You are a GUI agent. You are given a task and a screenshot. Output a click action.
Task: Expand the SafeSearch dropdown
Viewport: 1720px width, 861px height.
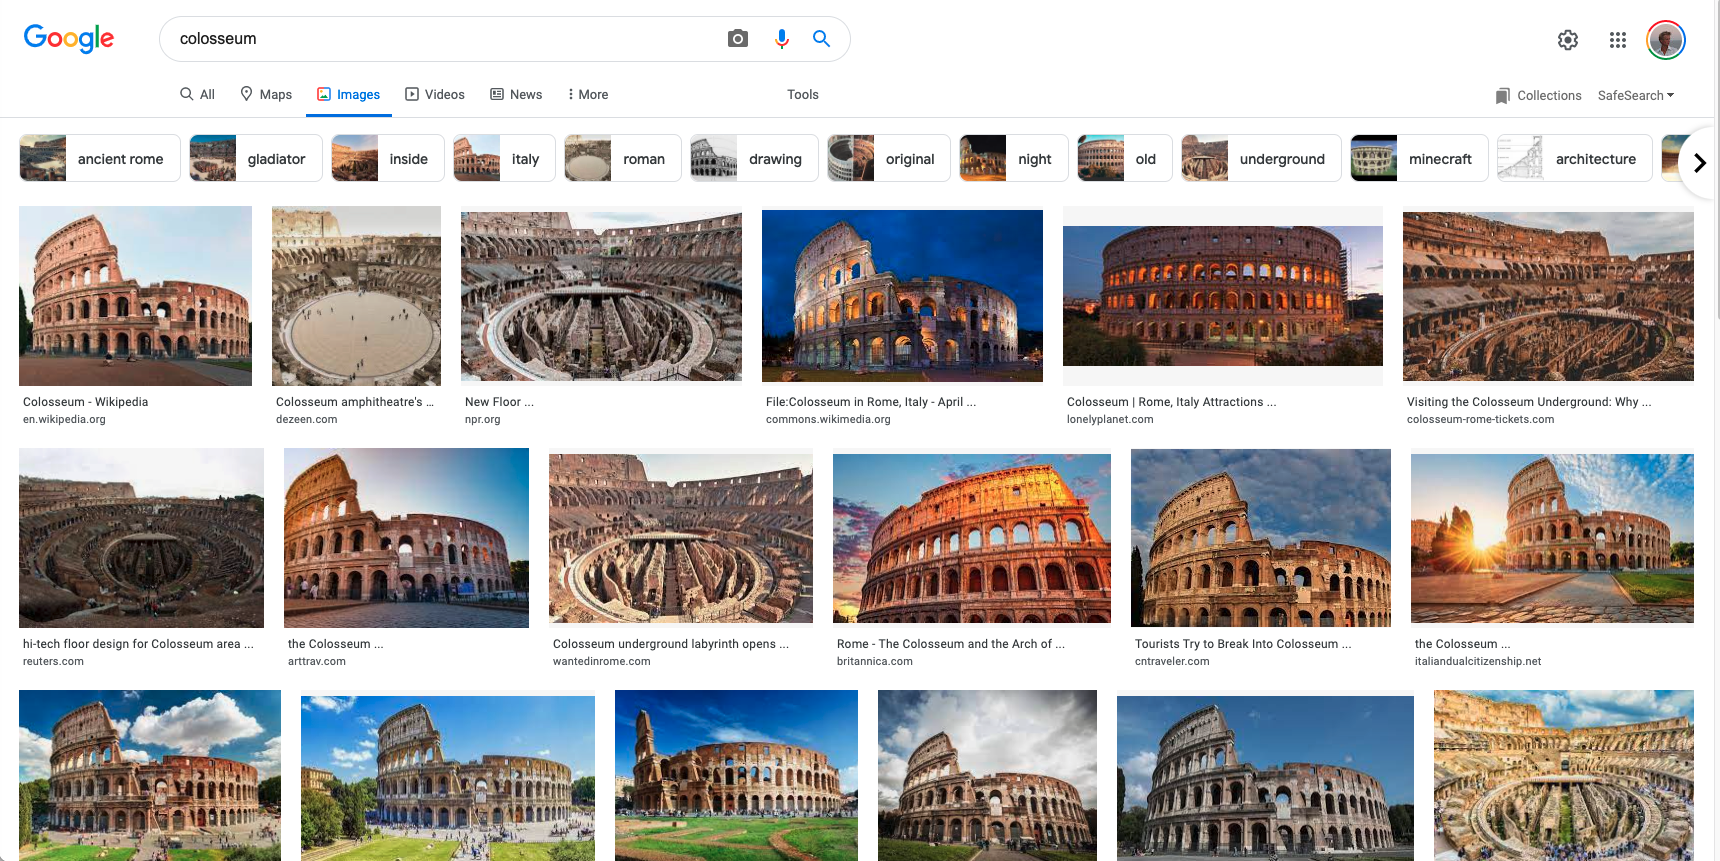click(1635, 96)
